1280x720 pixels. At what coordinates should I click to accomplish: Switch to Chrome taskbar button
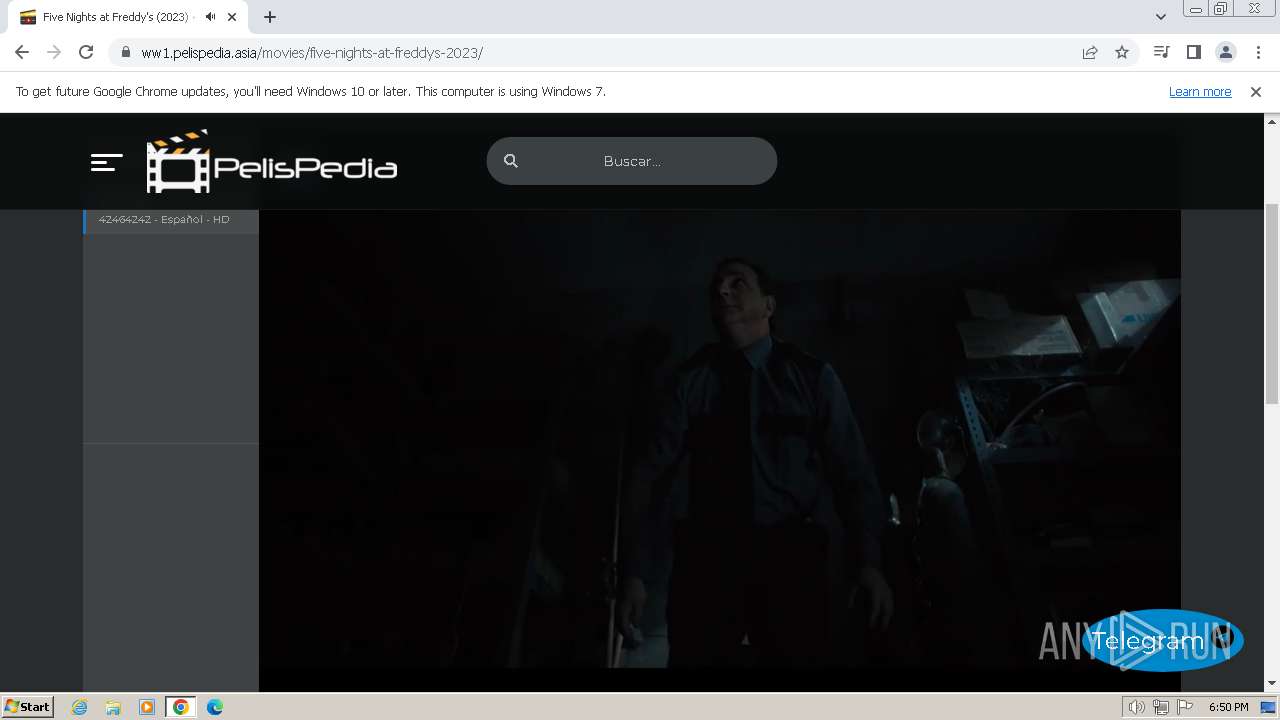[181, 707]
